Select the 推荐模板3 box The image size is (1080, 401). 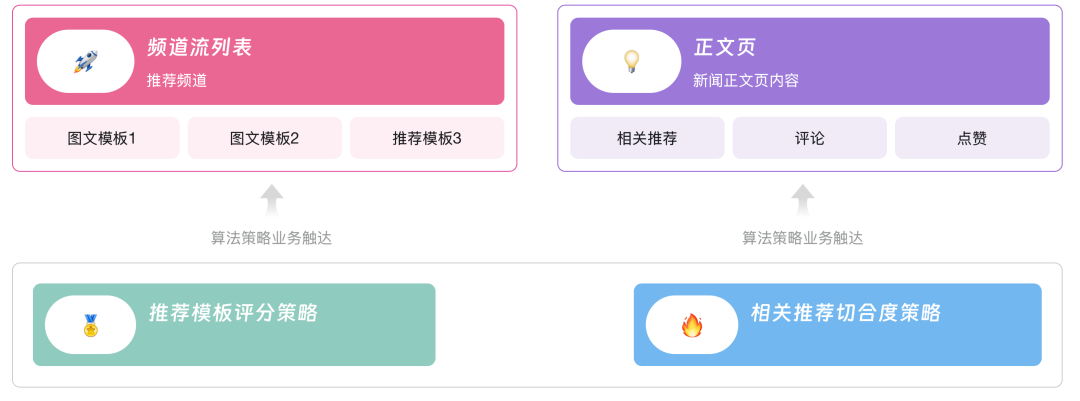427,138
